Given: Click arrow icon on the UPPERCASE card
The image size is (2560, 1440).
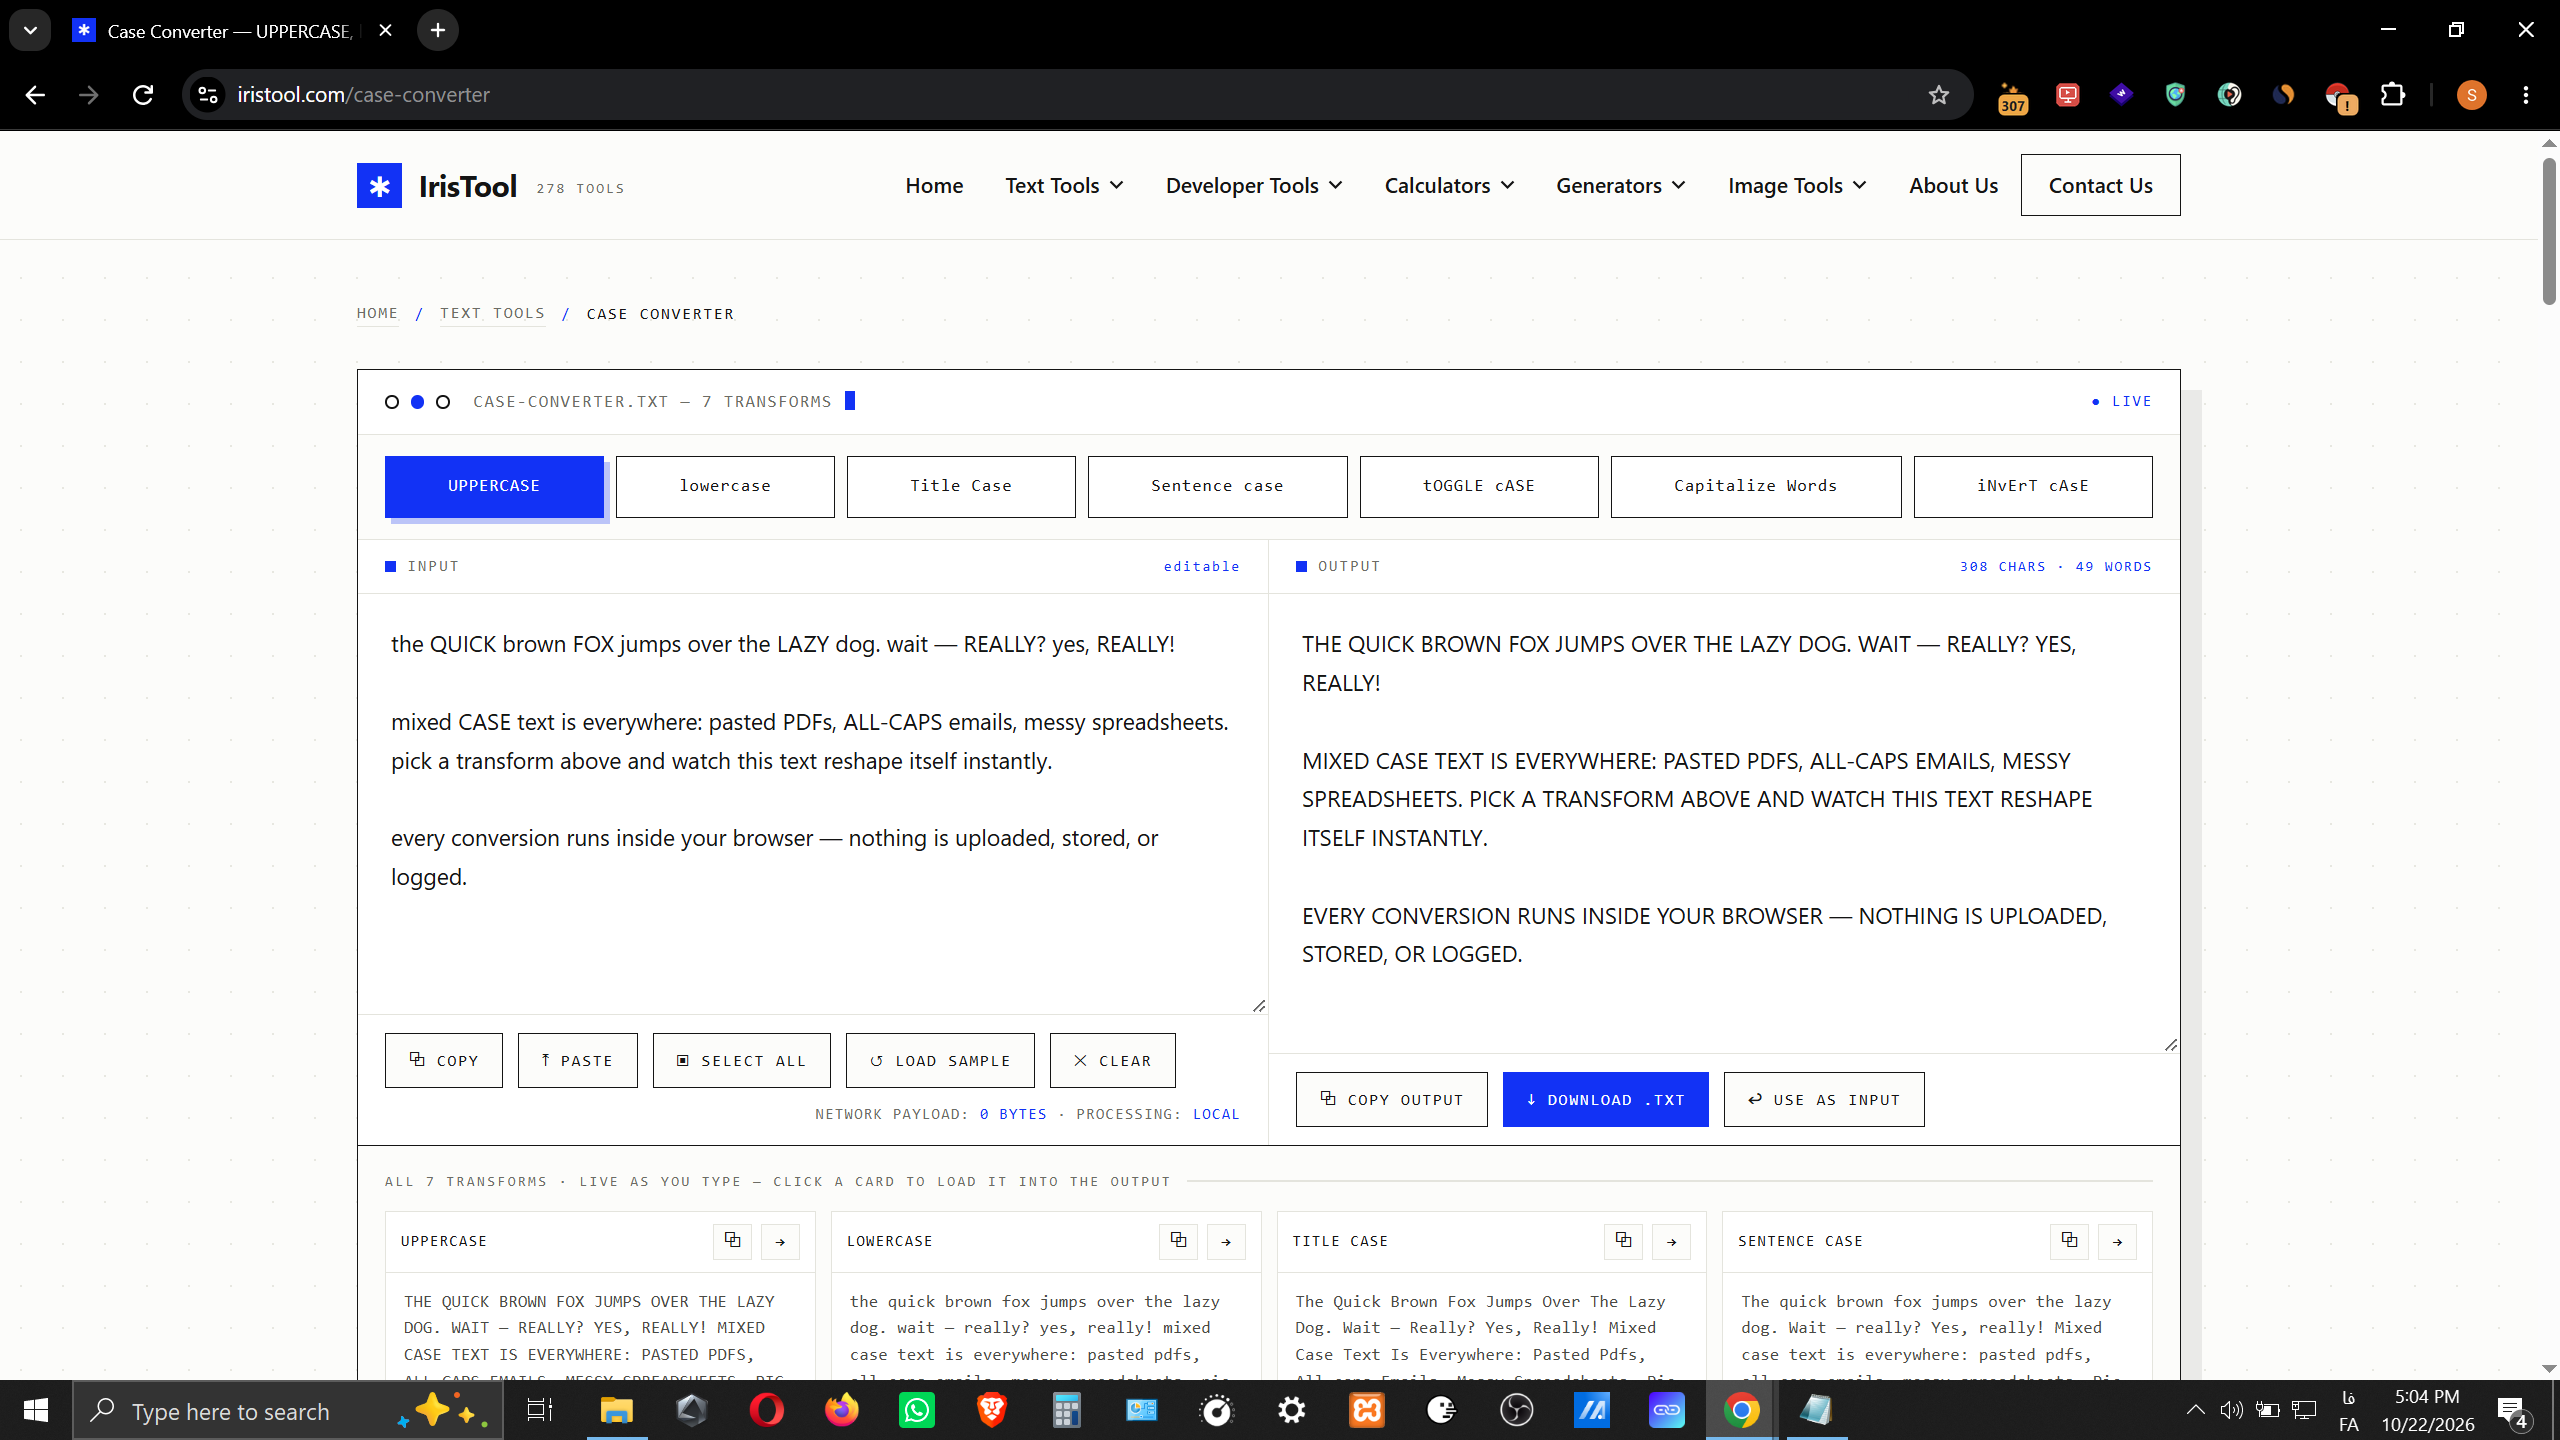Looking at the screenshot, I should pos(780,1241).
